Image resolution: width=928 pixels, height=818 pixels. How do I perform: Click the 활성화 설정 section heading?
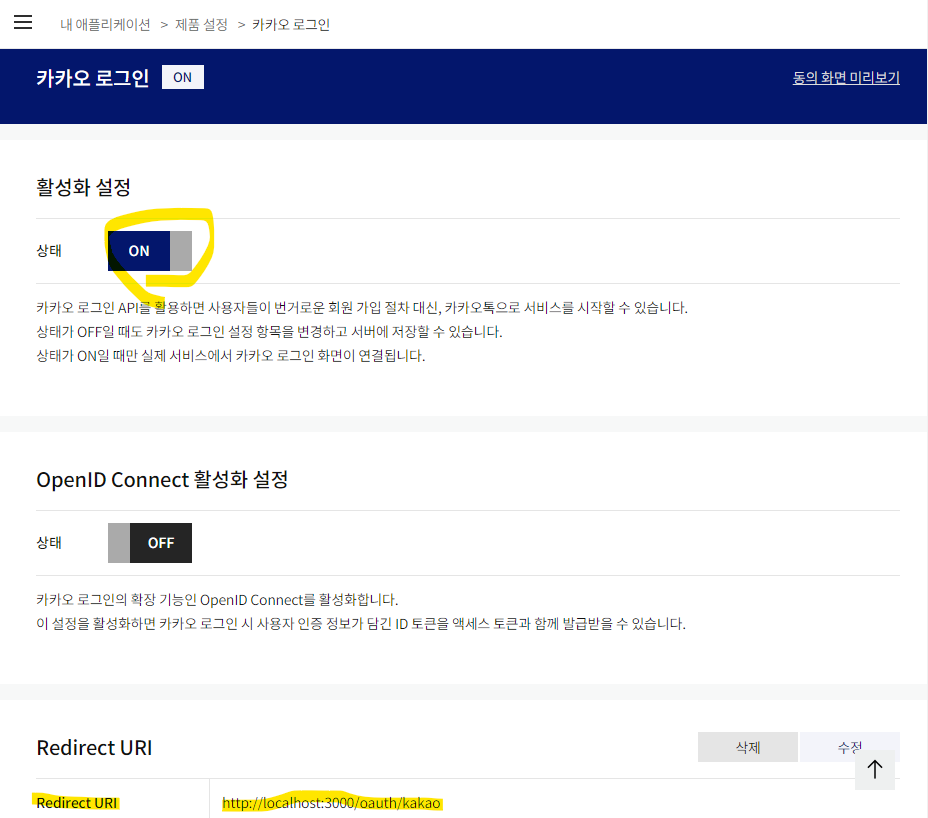click(x=83, y=187)
